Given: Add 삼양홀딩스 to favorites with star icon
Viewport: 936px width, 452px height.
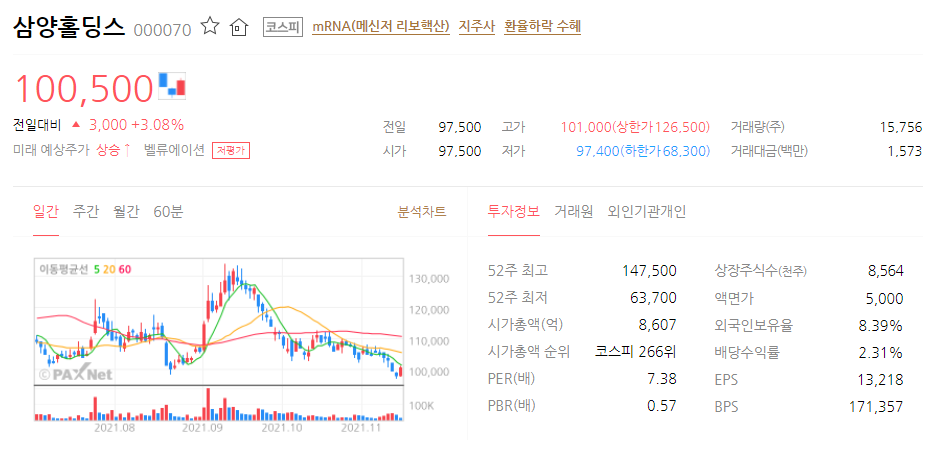Looking at the screenshot, I should coord(210,26).
